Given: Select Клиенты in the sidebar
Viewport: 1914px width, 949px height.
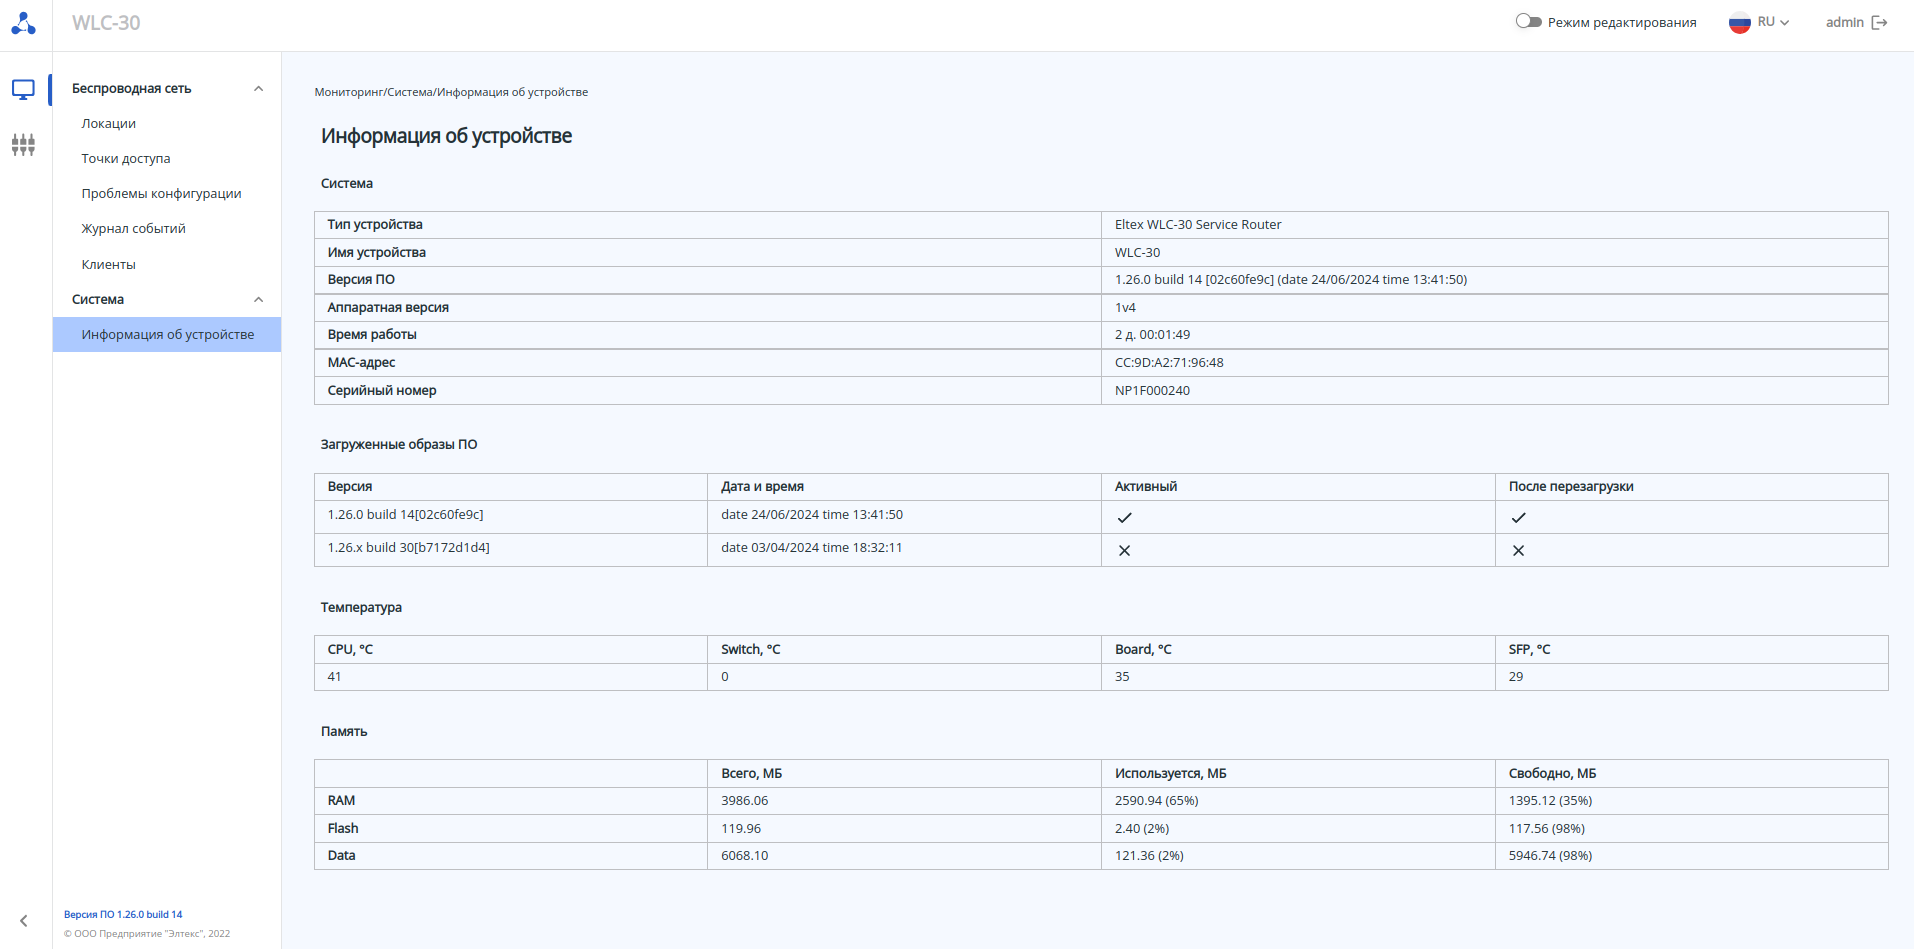Looking at the screenshot, I should tap(109, 265).
